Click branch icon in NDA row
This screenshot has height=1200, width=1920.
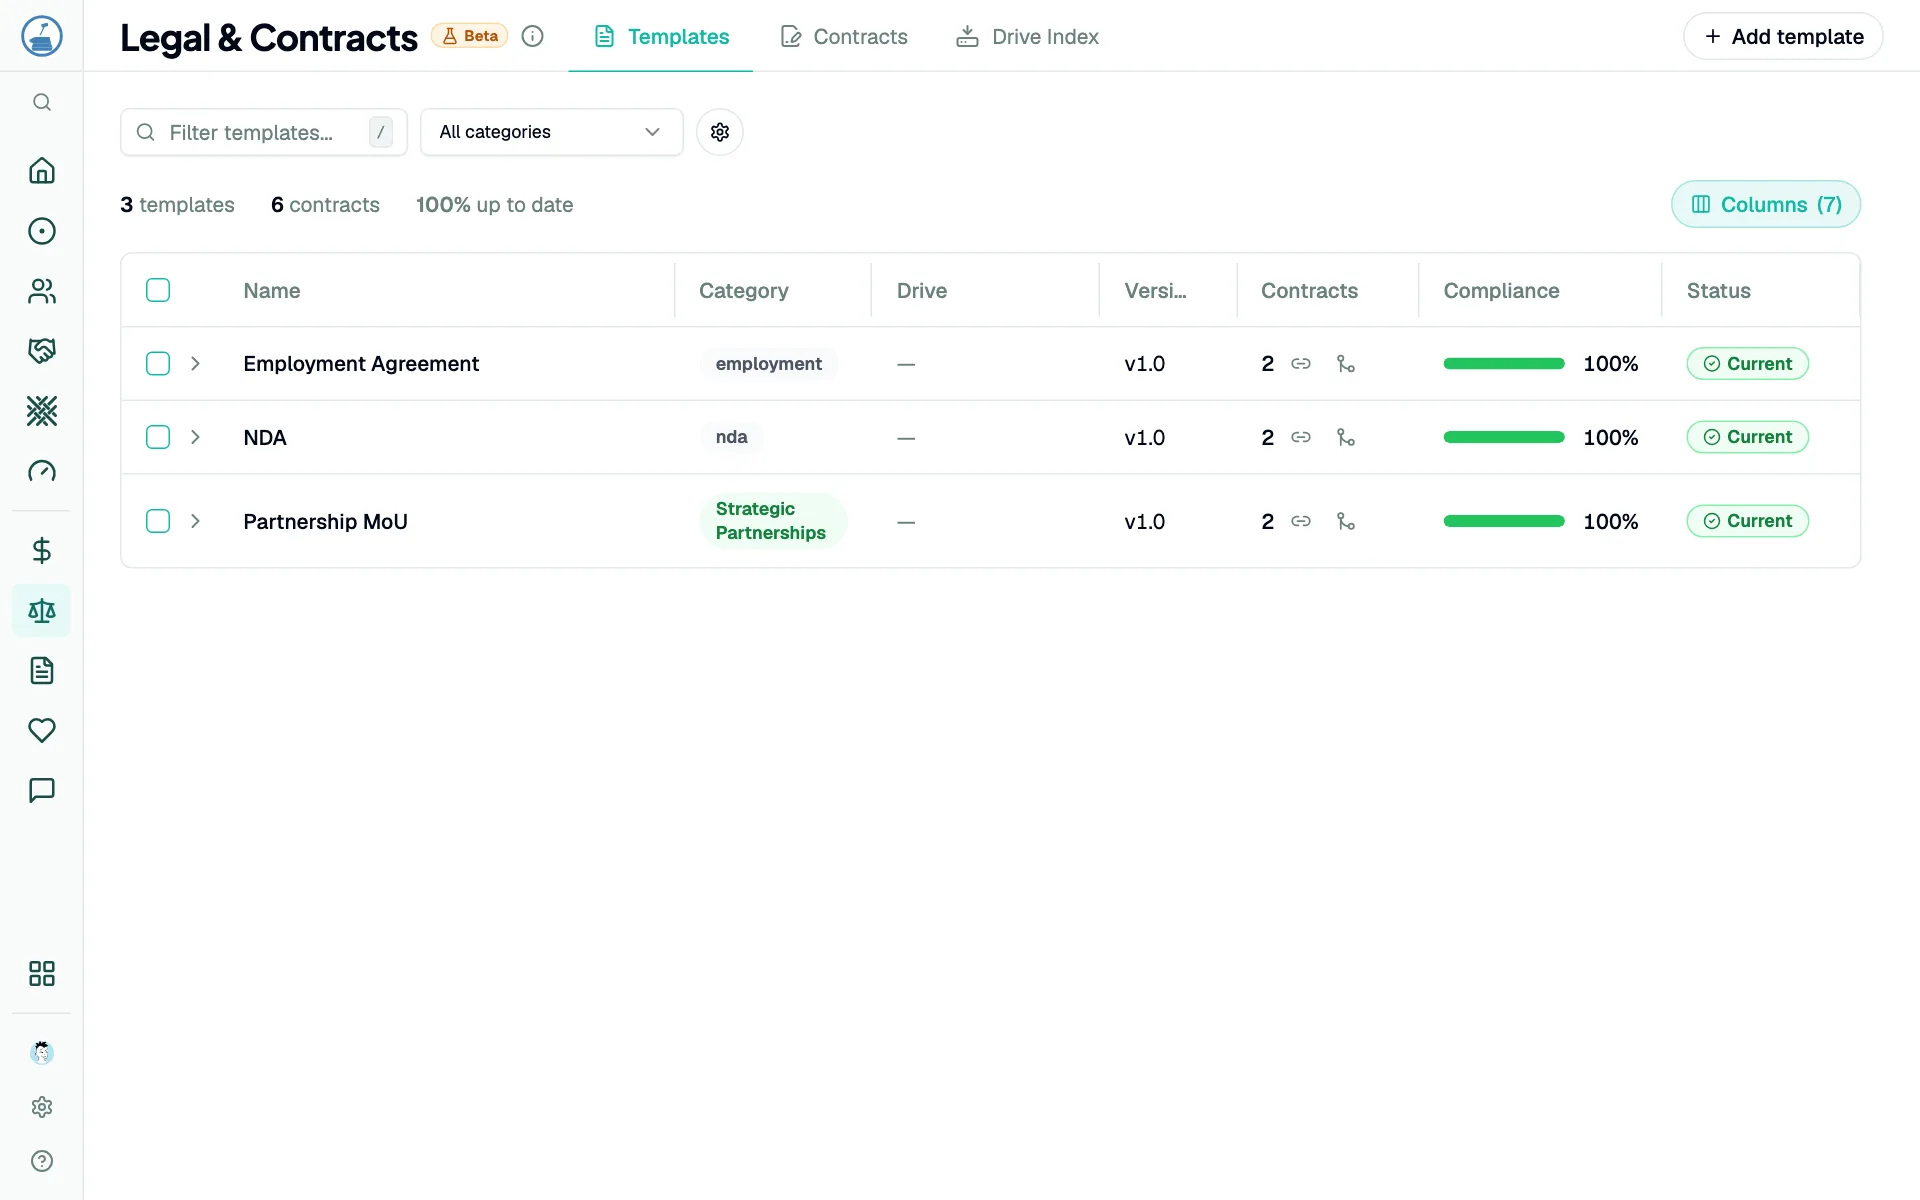pyautogui.click(x=1346, y=438)
